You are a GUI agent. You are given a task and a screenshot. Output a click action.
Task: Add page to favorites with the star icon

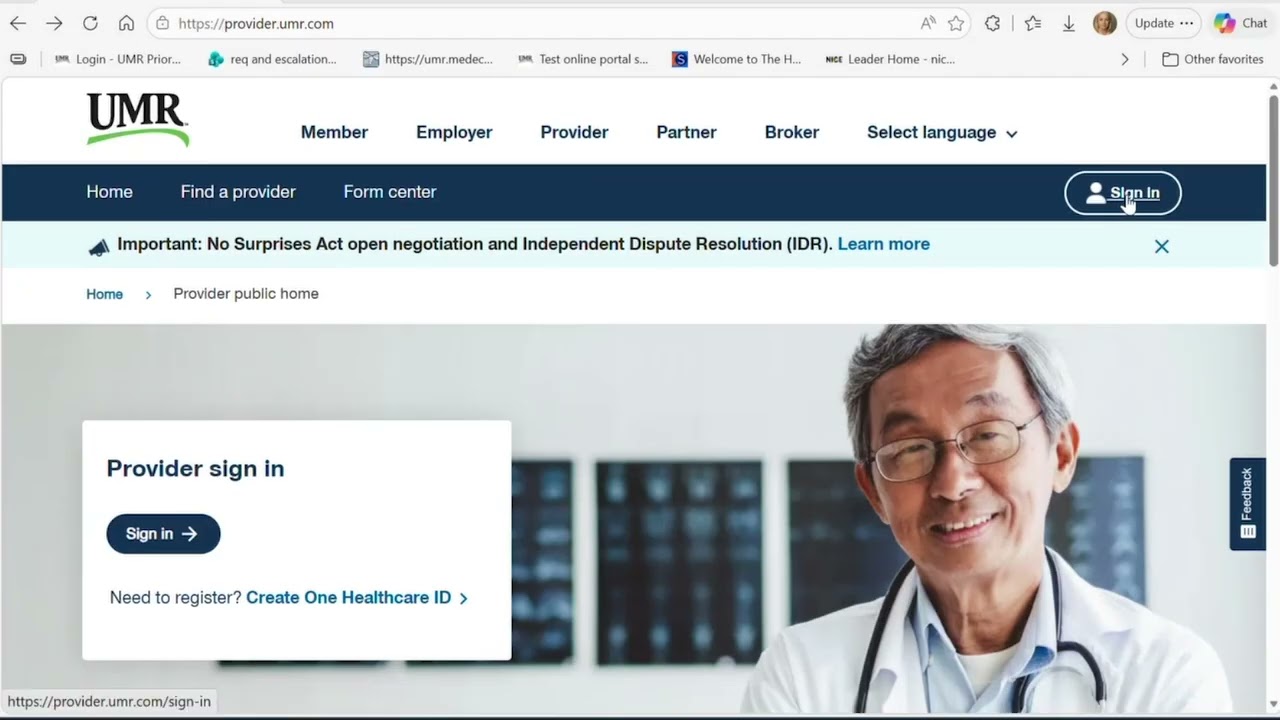pyautogui.click(x=956, y=23)
